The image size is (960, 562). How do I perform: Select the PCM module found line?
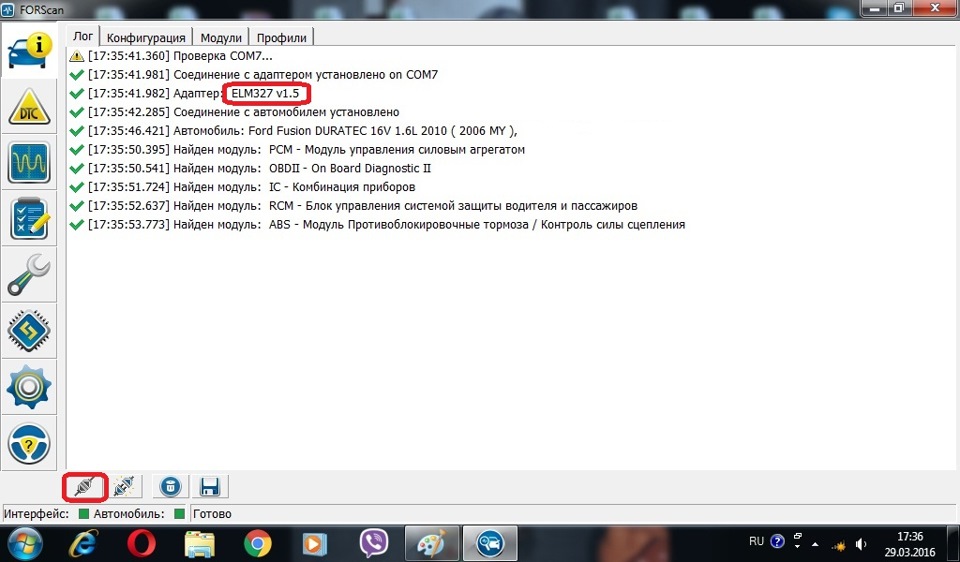tap(297, 150)
